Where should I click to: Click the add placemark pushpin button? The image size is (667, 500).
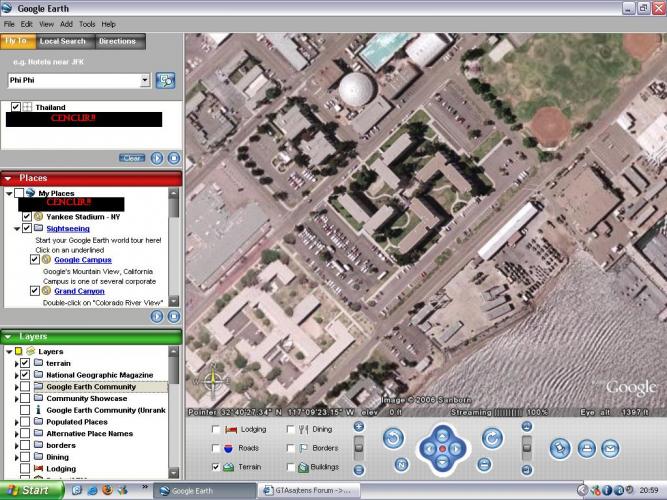560,448
